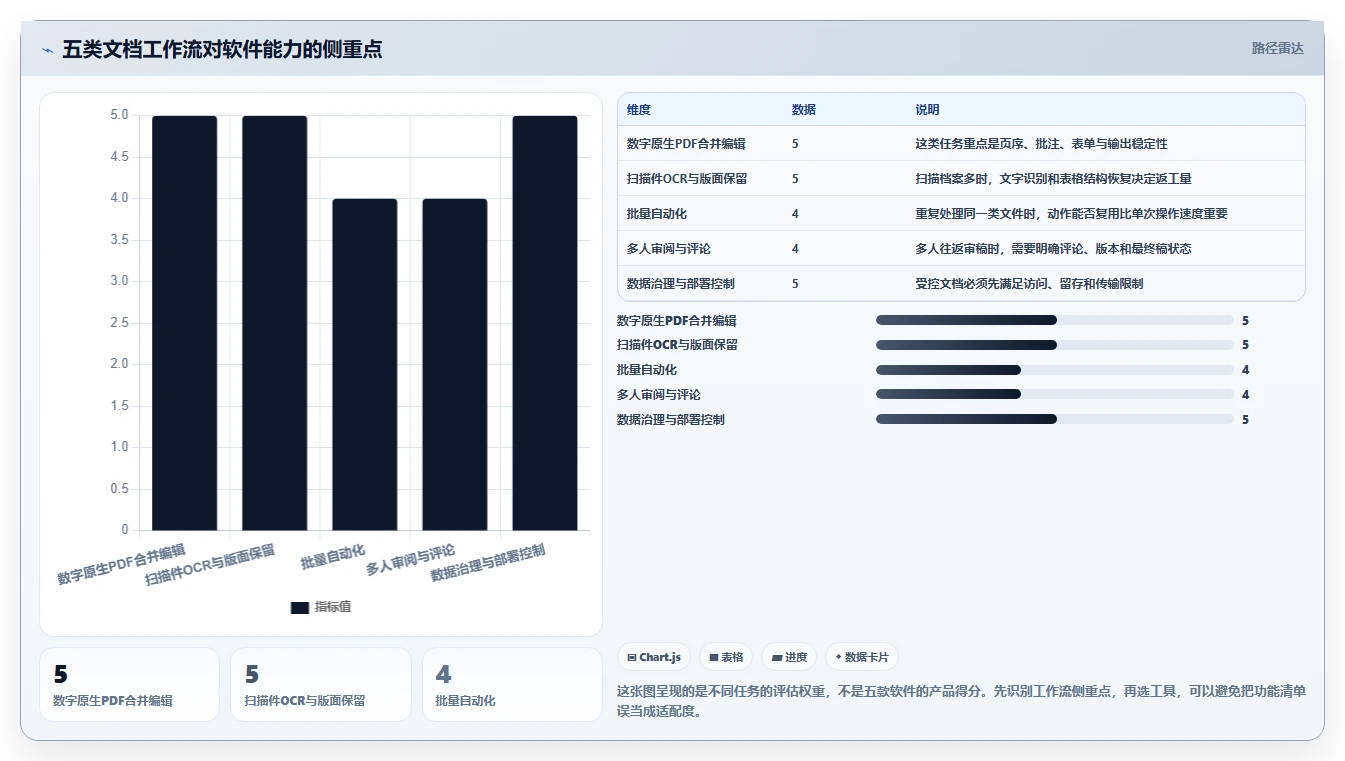
Task: Open the data card 批量自动化
Action: [512, 684]
